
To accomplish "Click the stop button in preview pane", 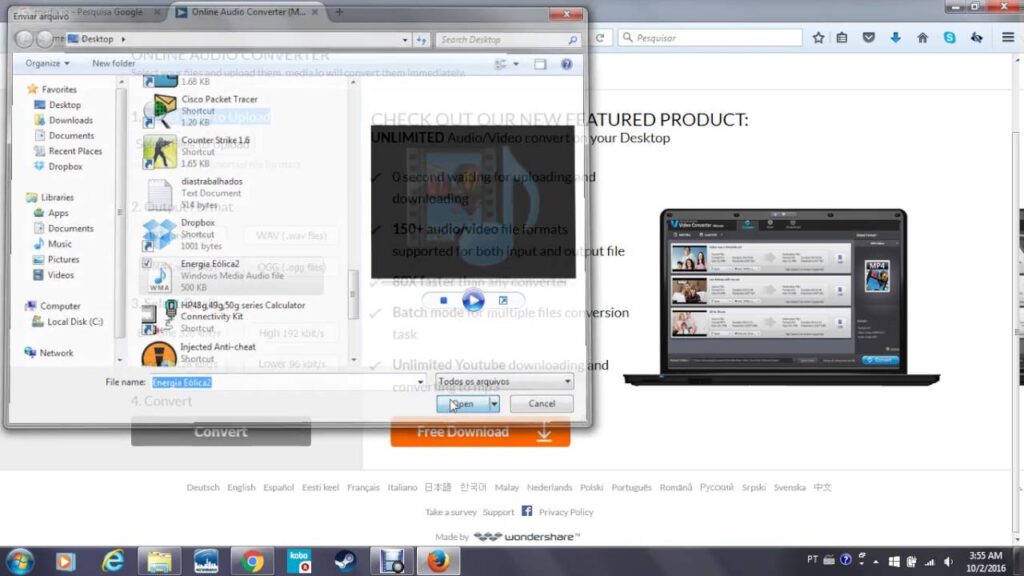I will 443,300.
